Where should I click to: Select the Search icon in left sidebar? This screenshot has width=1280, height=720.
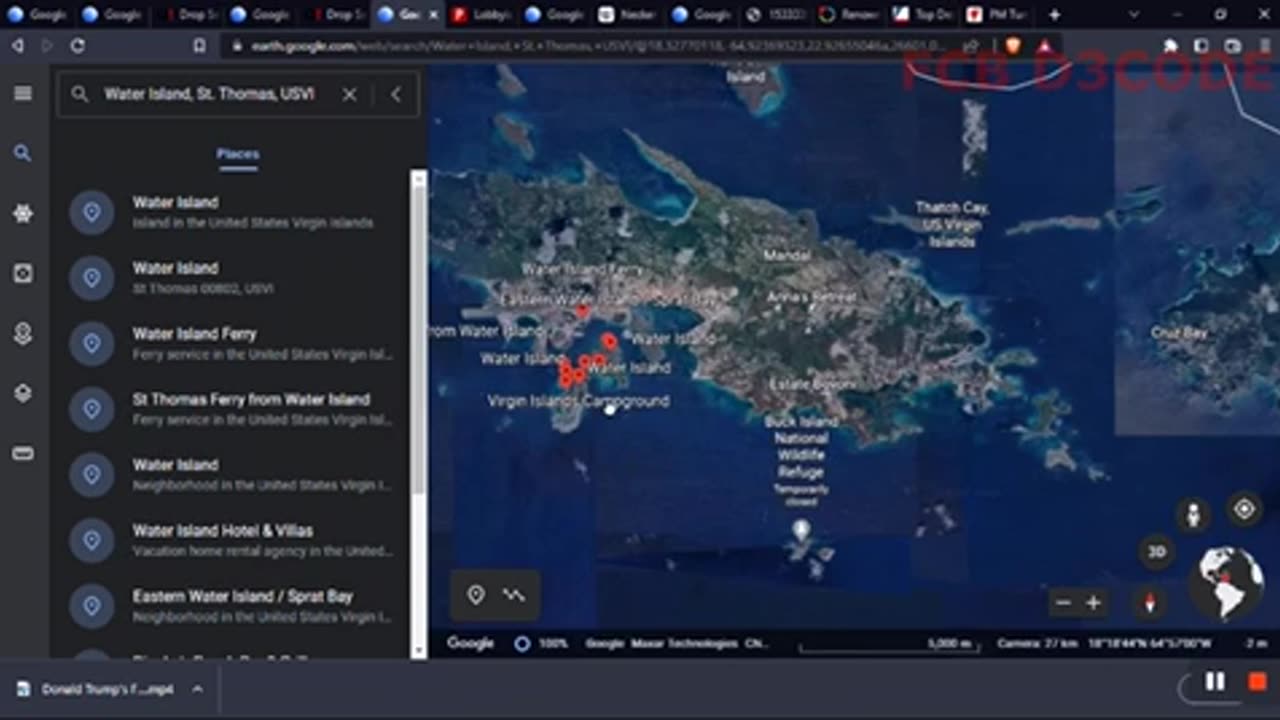click(x=23, y=153)
